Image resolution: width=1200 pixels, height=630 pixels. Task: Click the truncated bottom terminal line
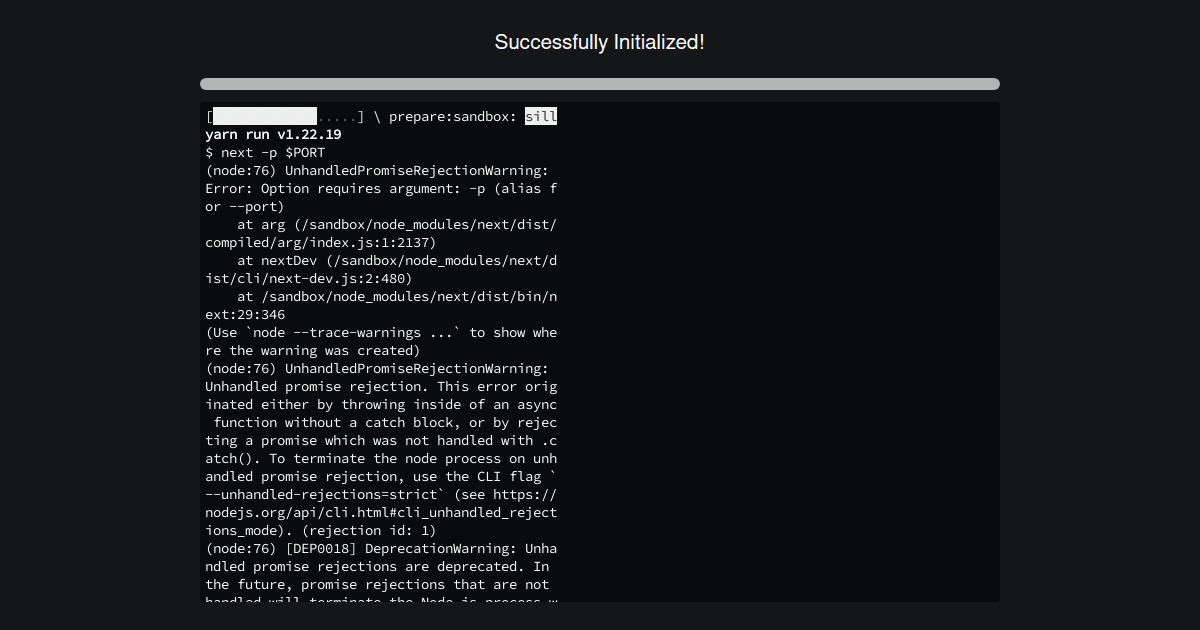[380, 598]
